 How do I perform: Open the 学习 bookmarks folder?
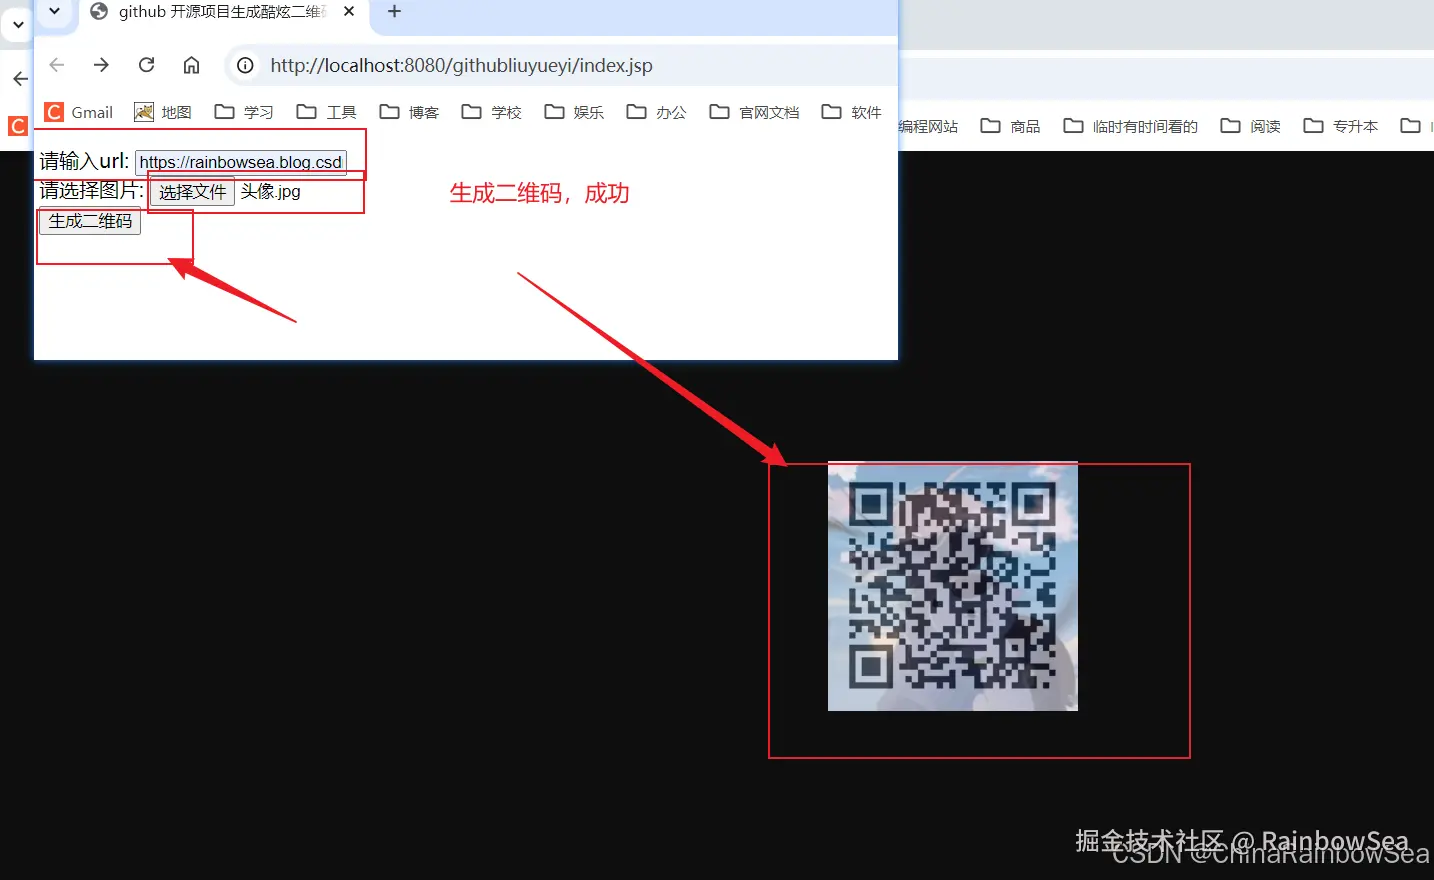244,112
